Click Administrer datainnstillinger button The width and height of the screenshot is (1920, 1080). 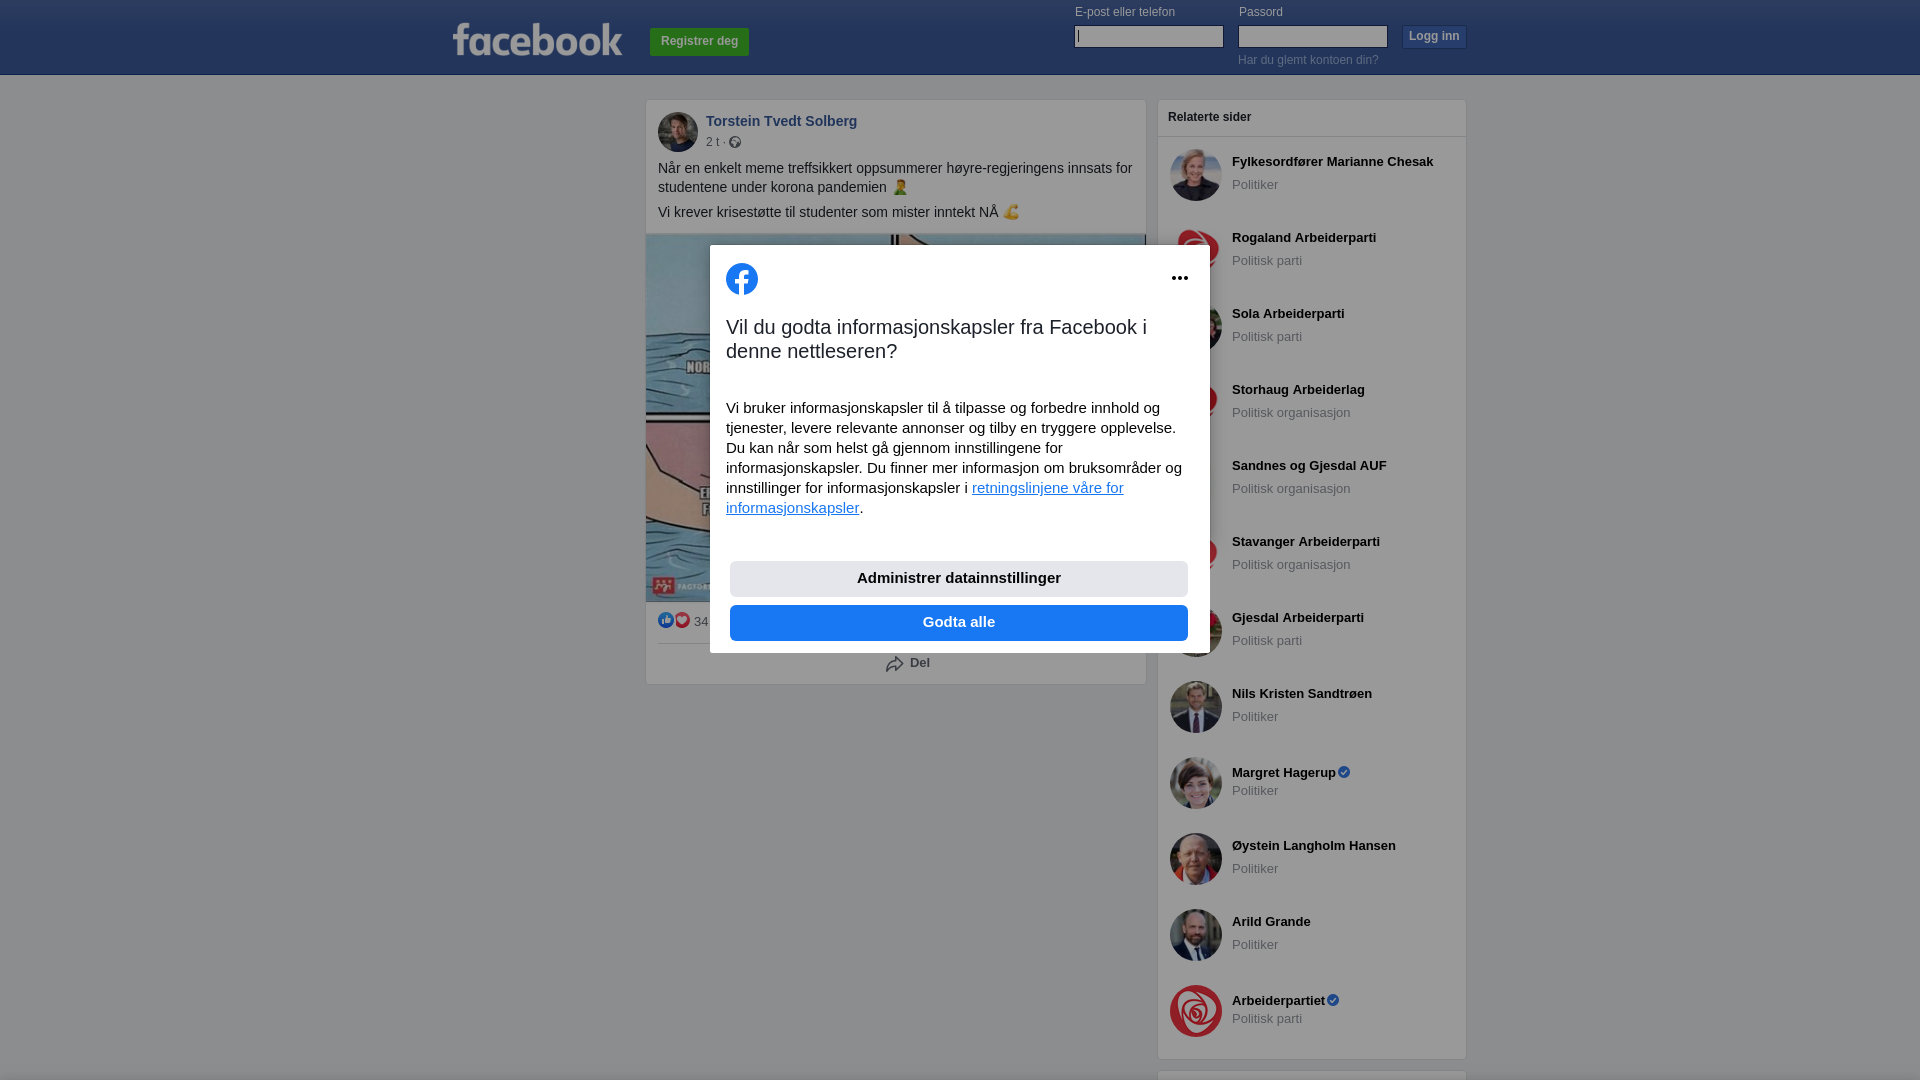[x=959, y=579]
